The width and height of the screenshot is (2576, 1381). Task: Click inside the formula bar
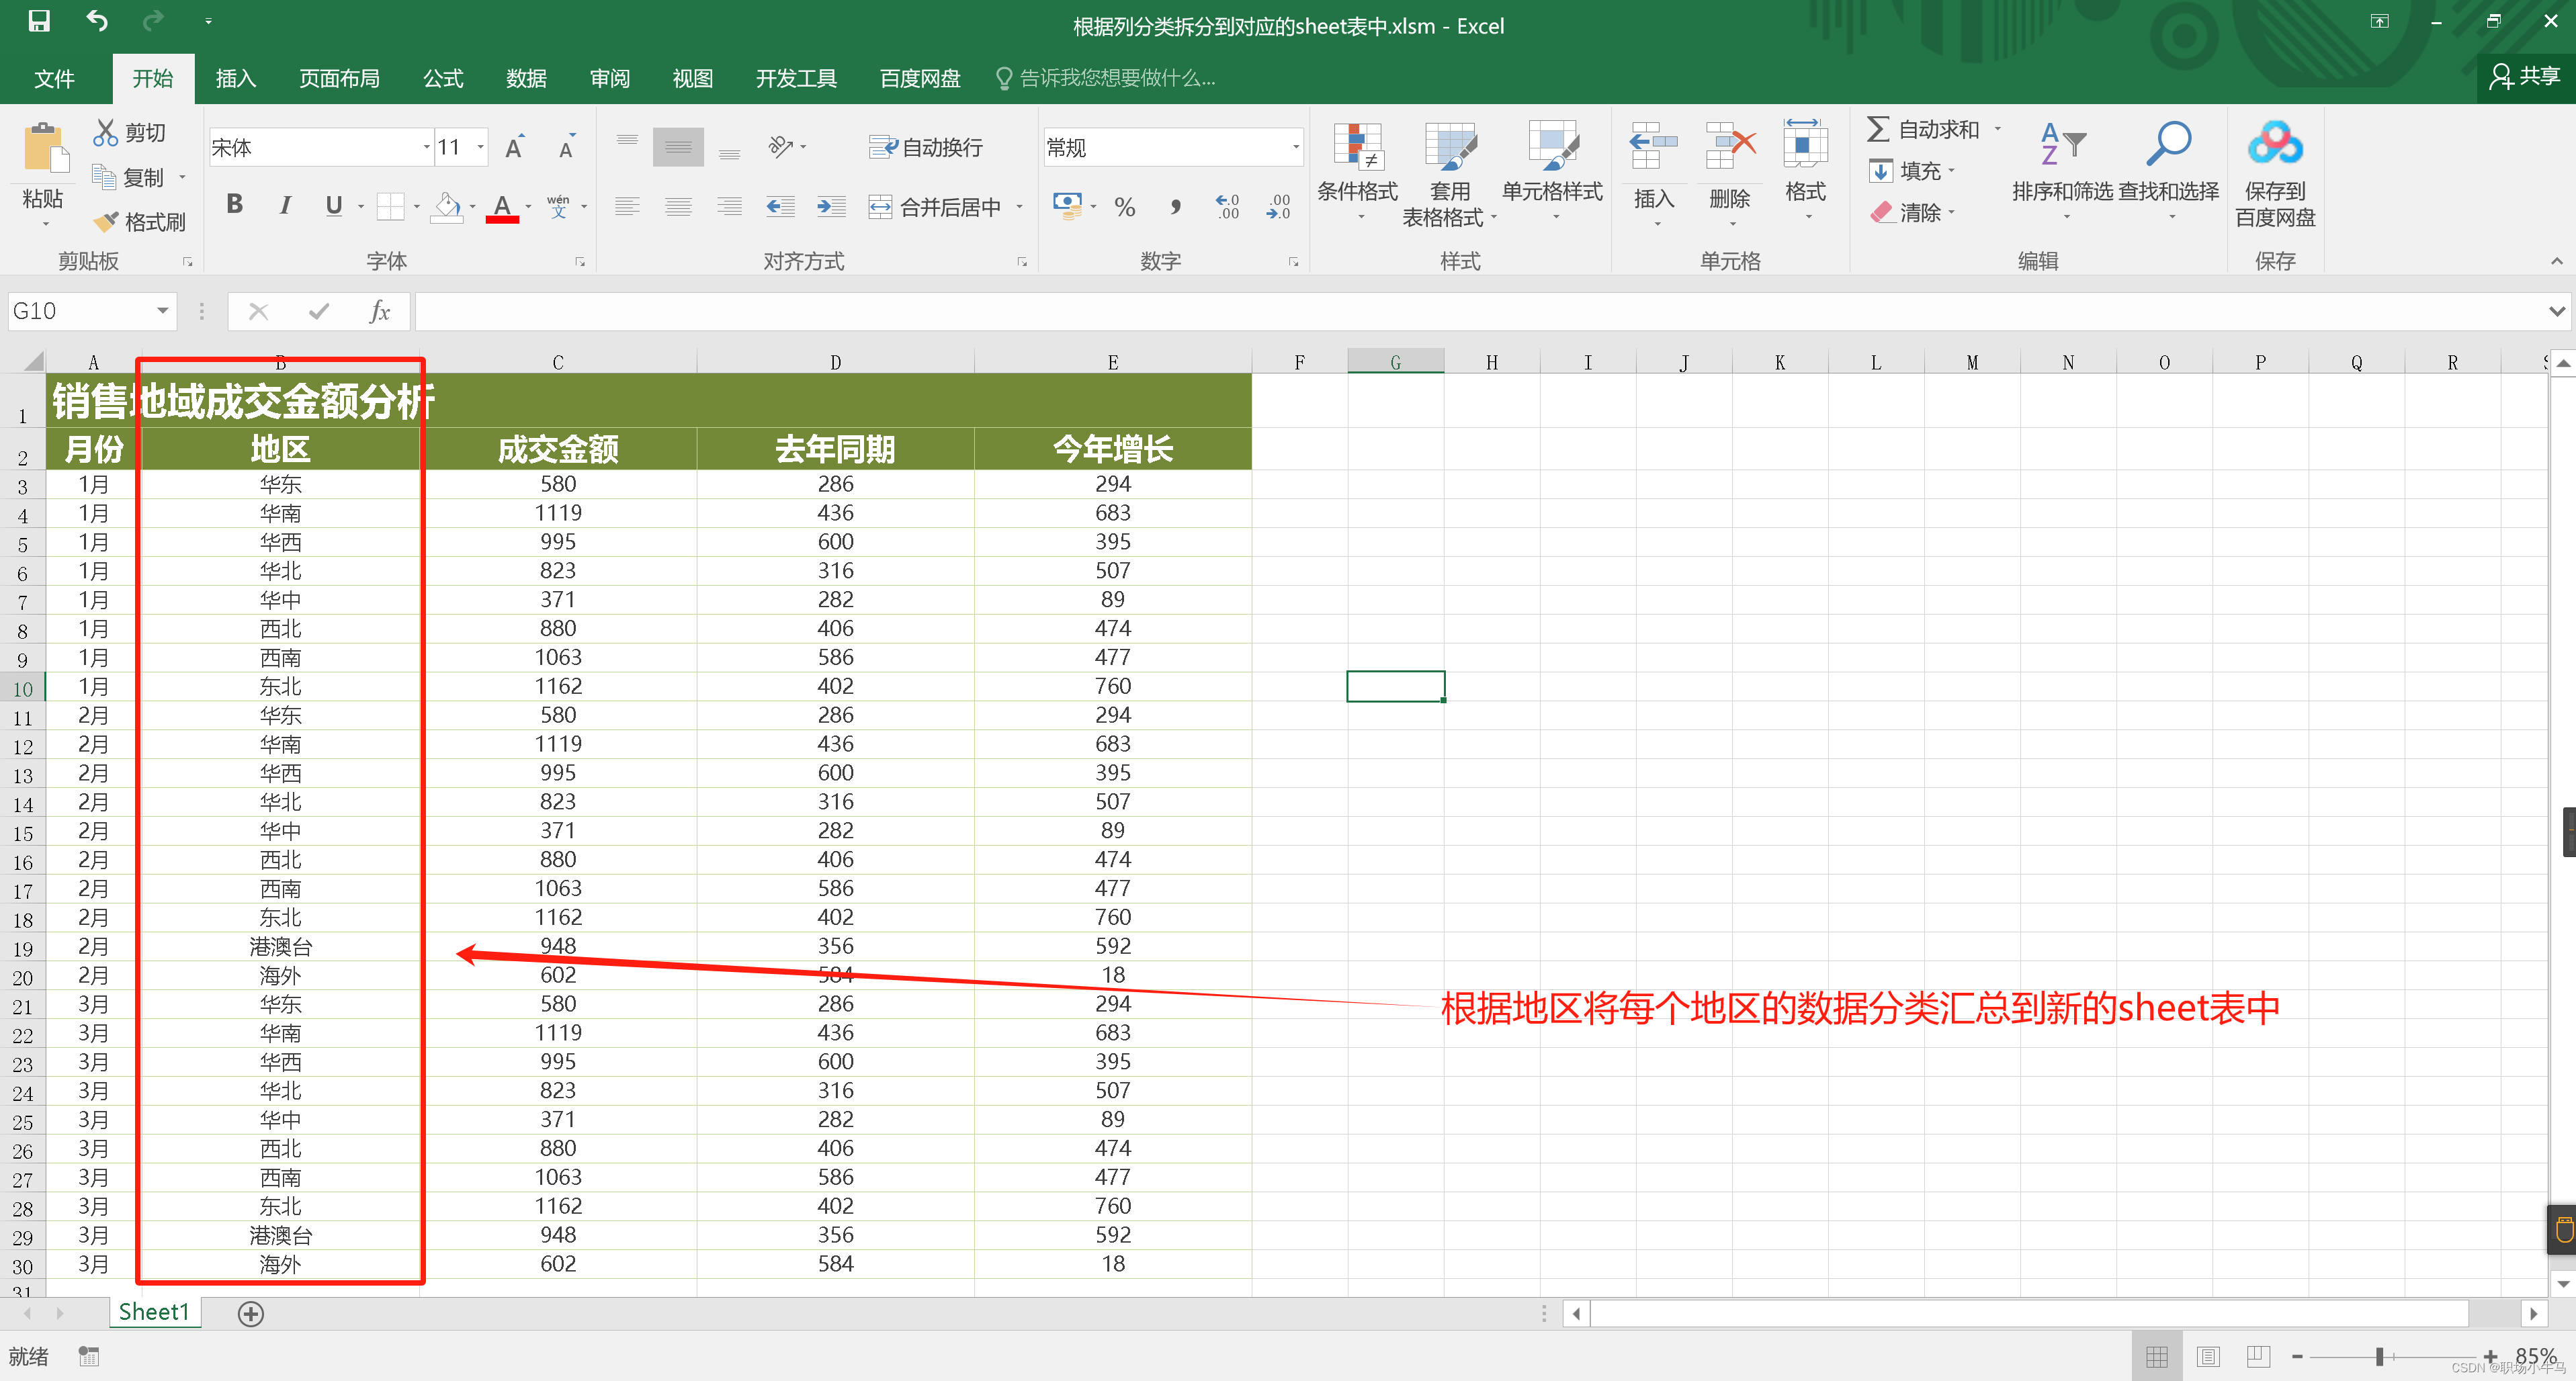[x=900, y=311]
